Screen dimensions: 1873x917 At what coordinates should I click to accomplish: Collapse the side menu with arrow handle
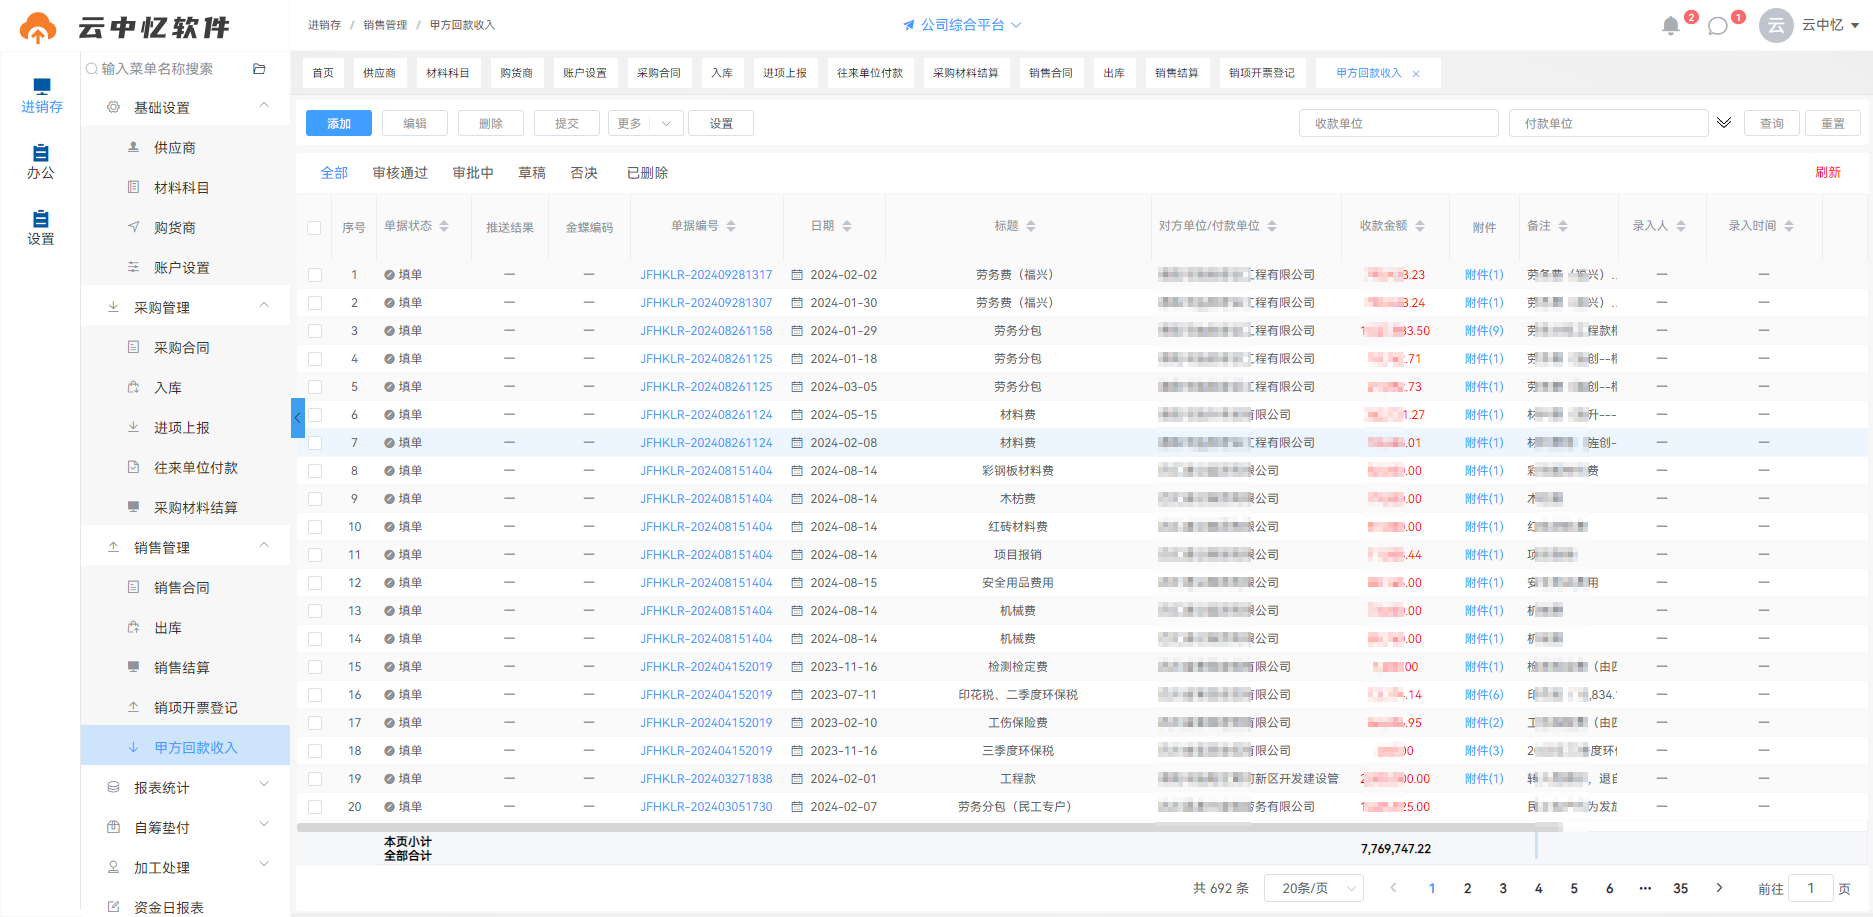(297, 418)
